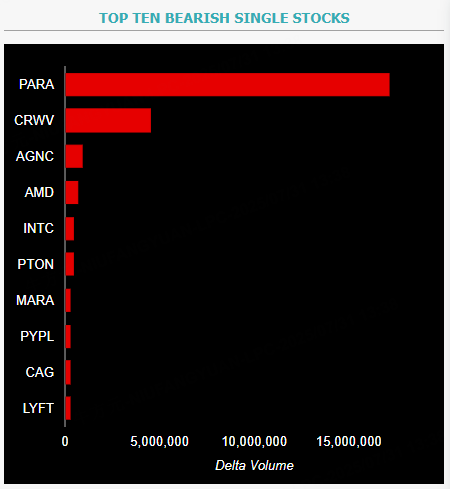Select the PYPL bar

click(x=68, y=336)
